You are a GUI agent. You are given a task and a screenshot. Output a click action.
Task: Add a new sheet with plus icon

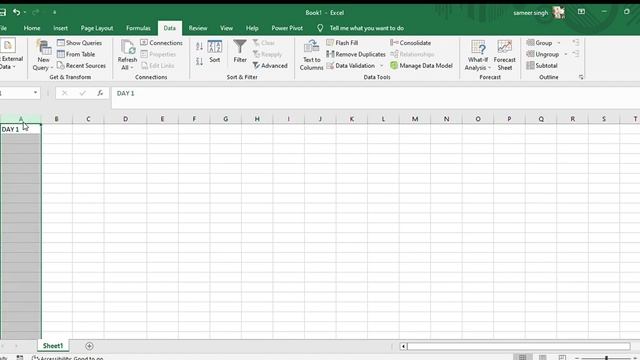tap(89, 346)
